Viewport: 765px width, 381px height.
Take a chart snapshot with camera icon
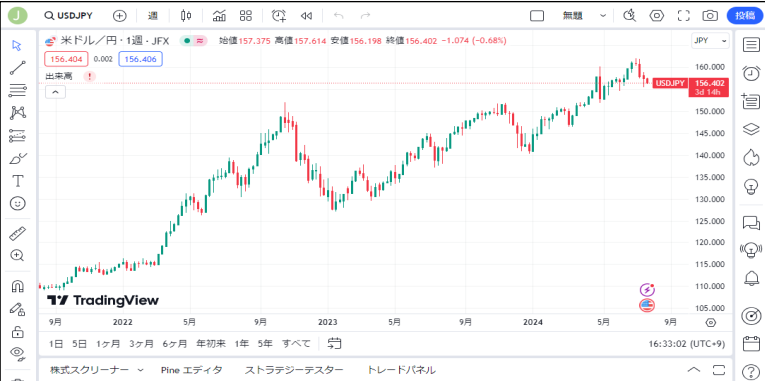pyautogui.click(x=710, y=16)
